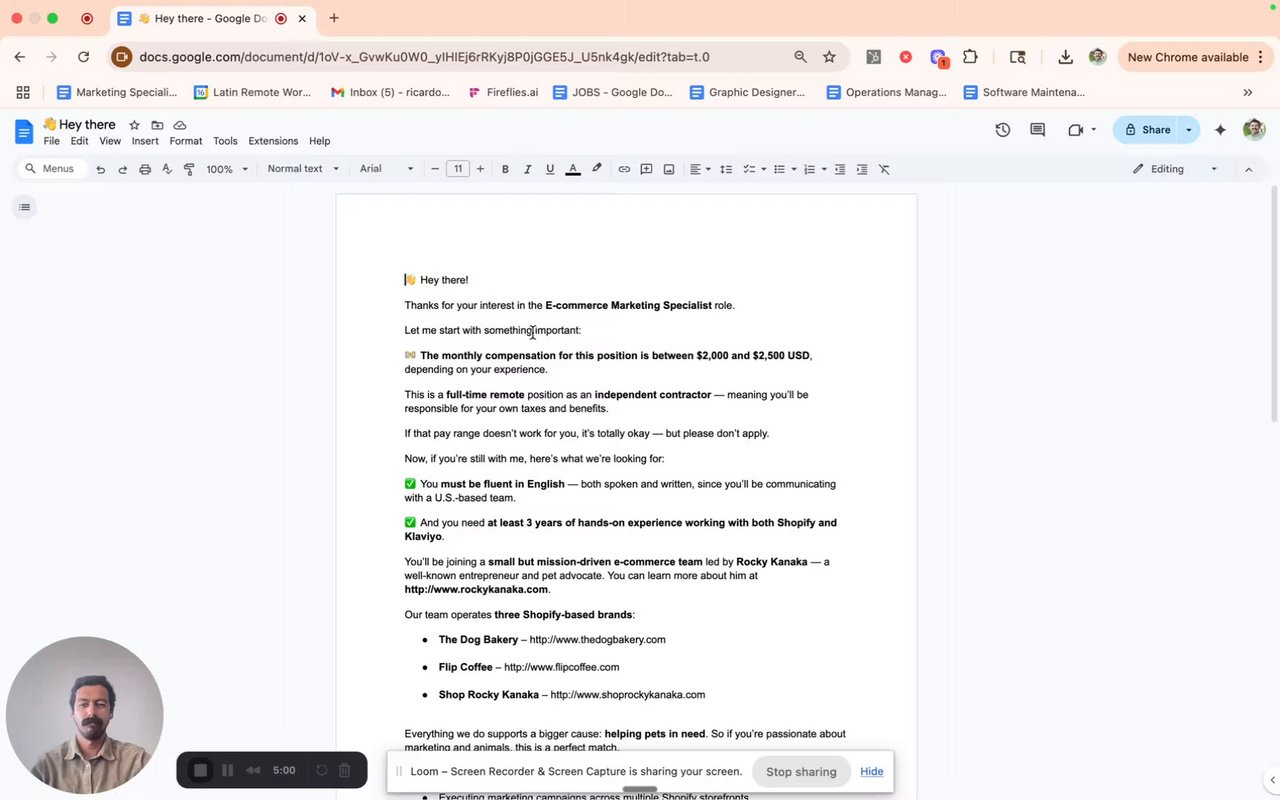Click the Menus search box
Viewport: 1280px width, 800px height.
coord(50,169)
